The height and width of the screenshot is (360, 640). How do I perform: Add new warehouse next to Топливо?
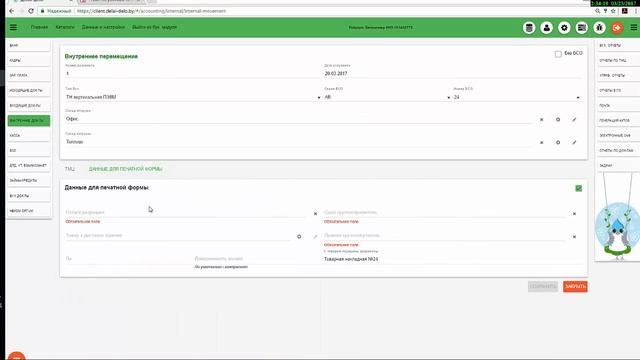tap(558, 142)
